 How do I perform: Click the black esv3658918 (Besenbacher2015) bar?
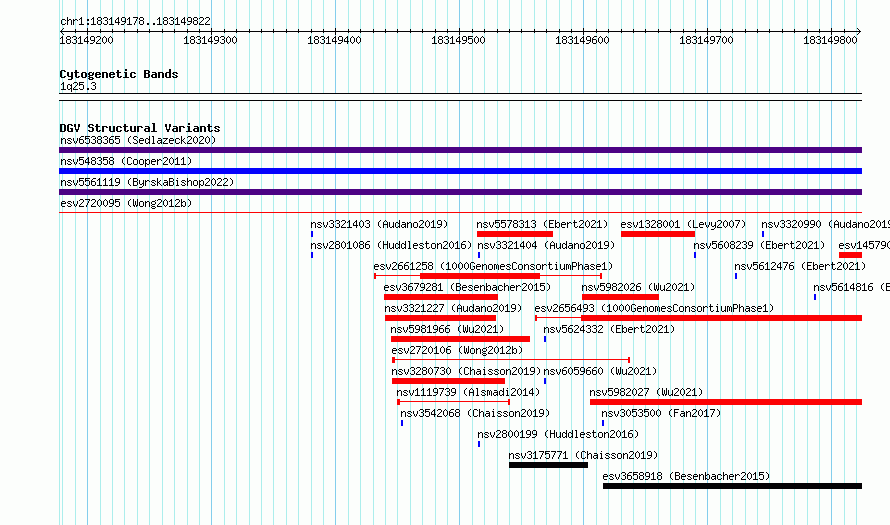tap(732, 486)
